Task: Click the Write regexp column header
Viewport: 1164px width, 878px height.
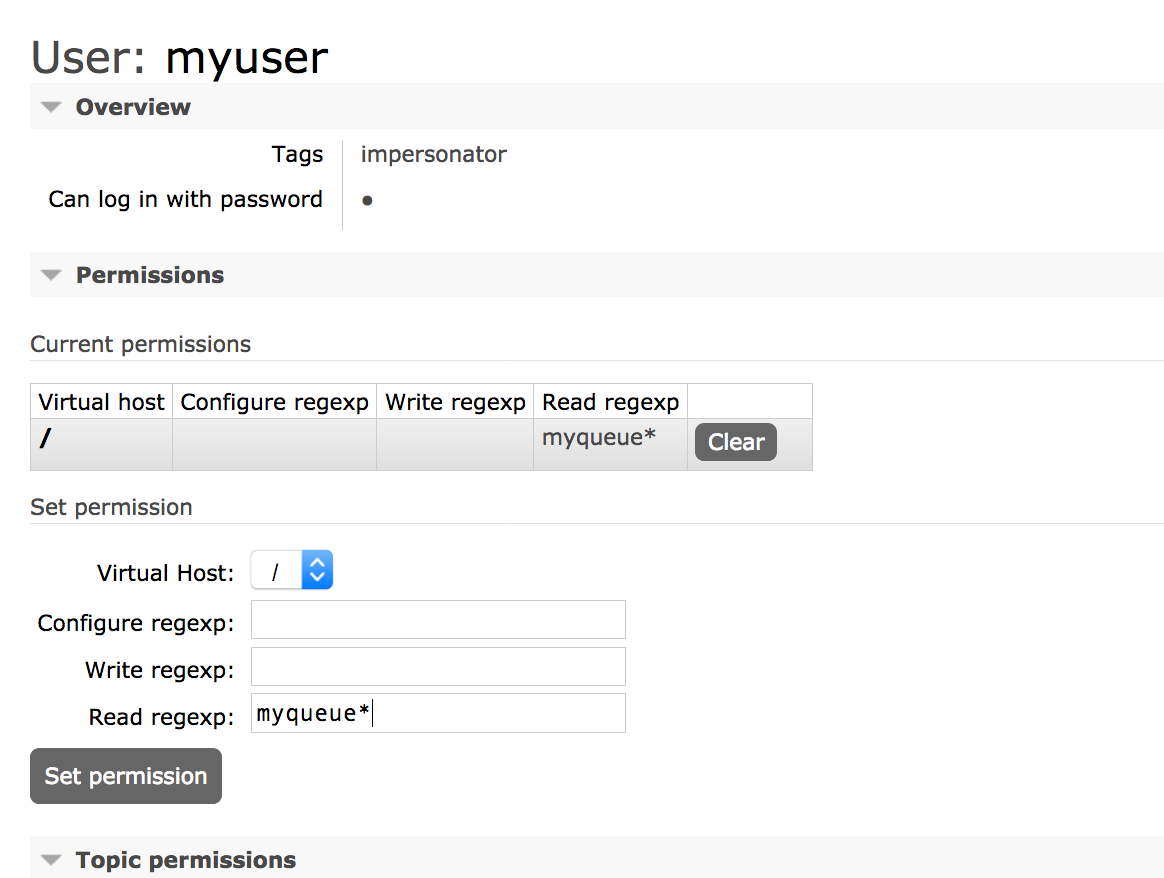Action: [455, 402]
